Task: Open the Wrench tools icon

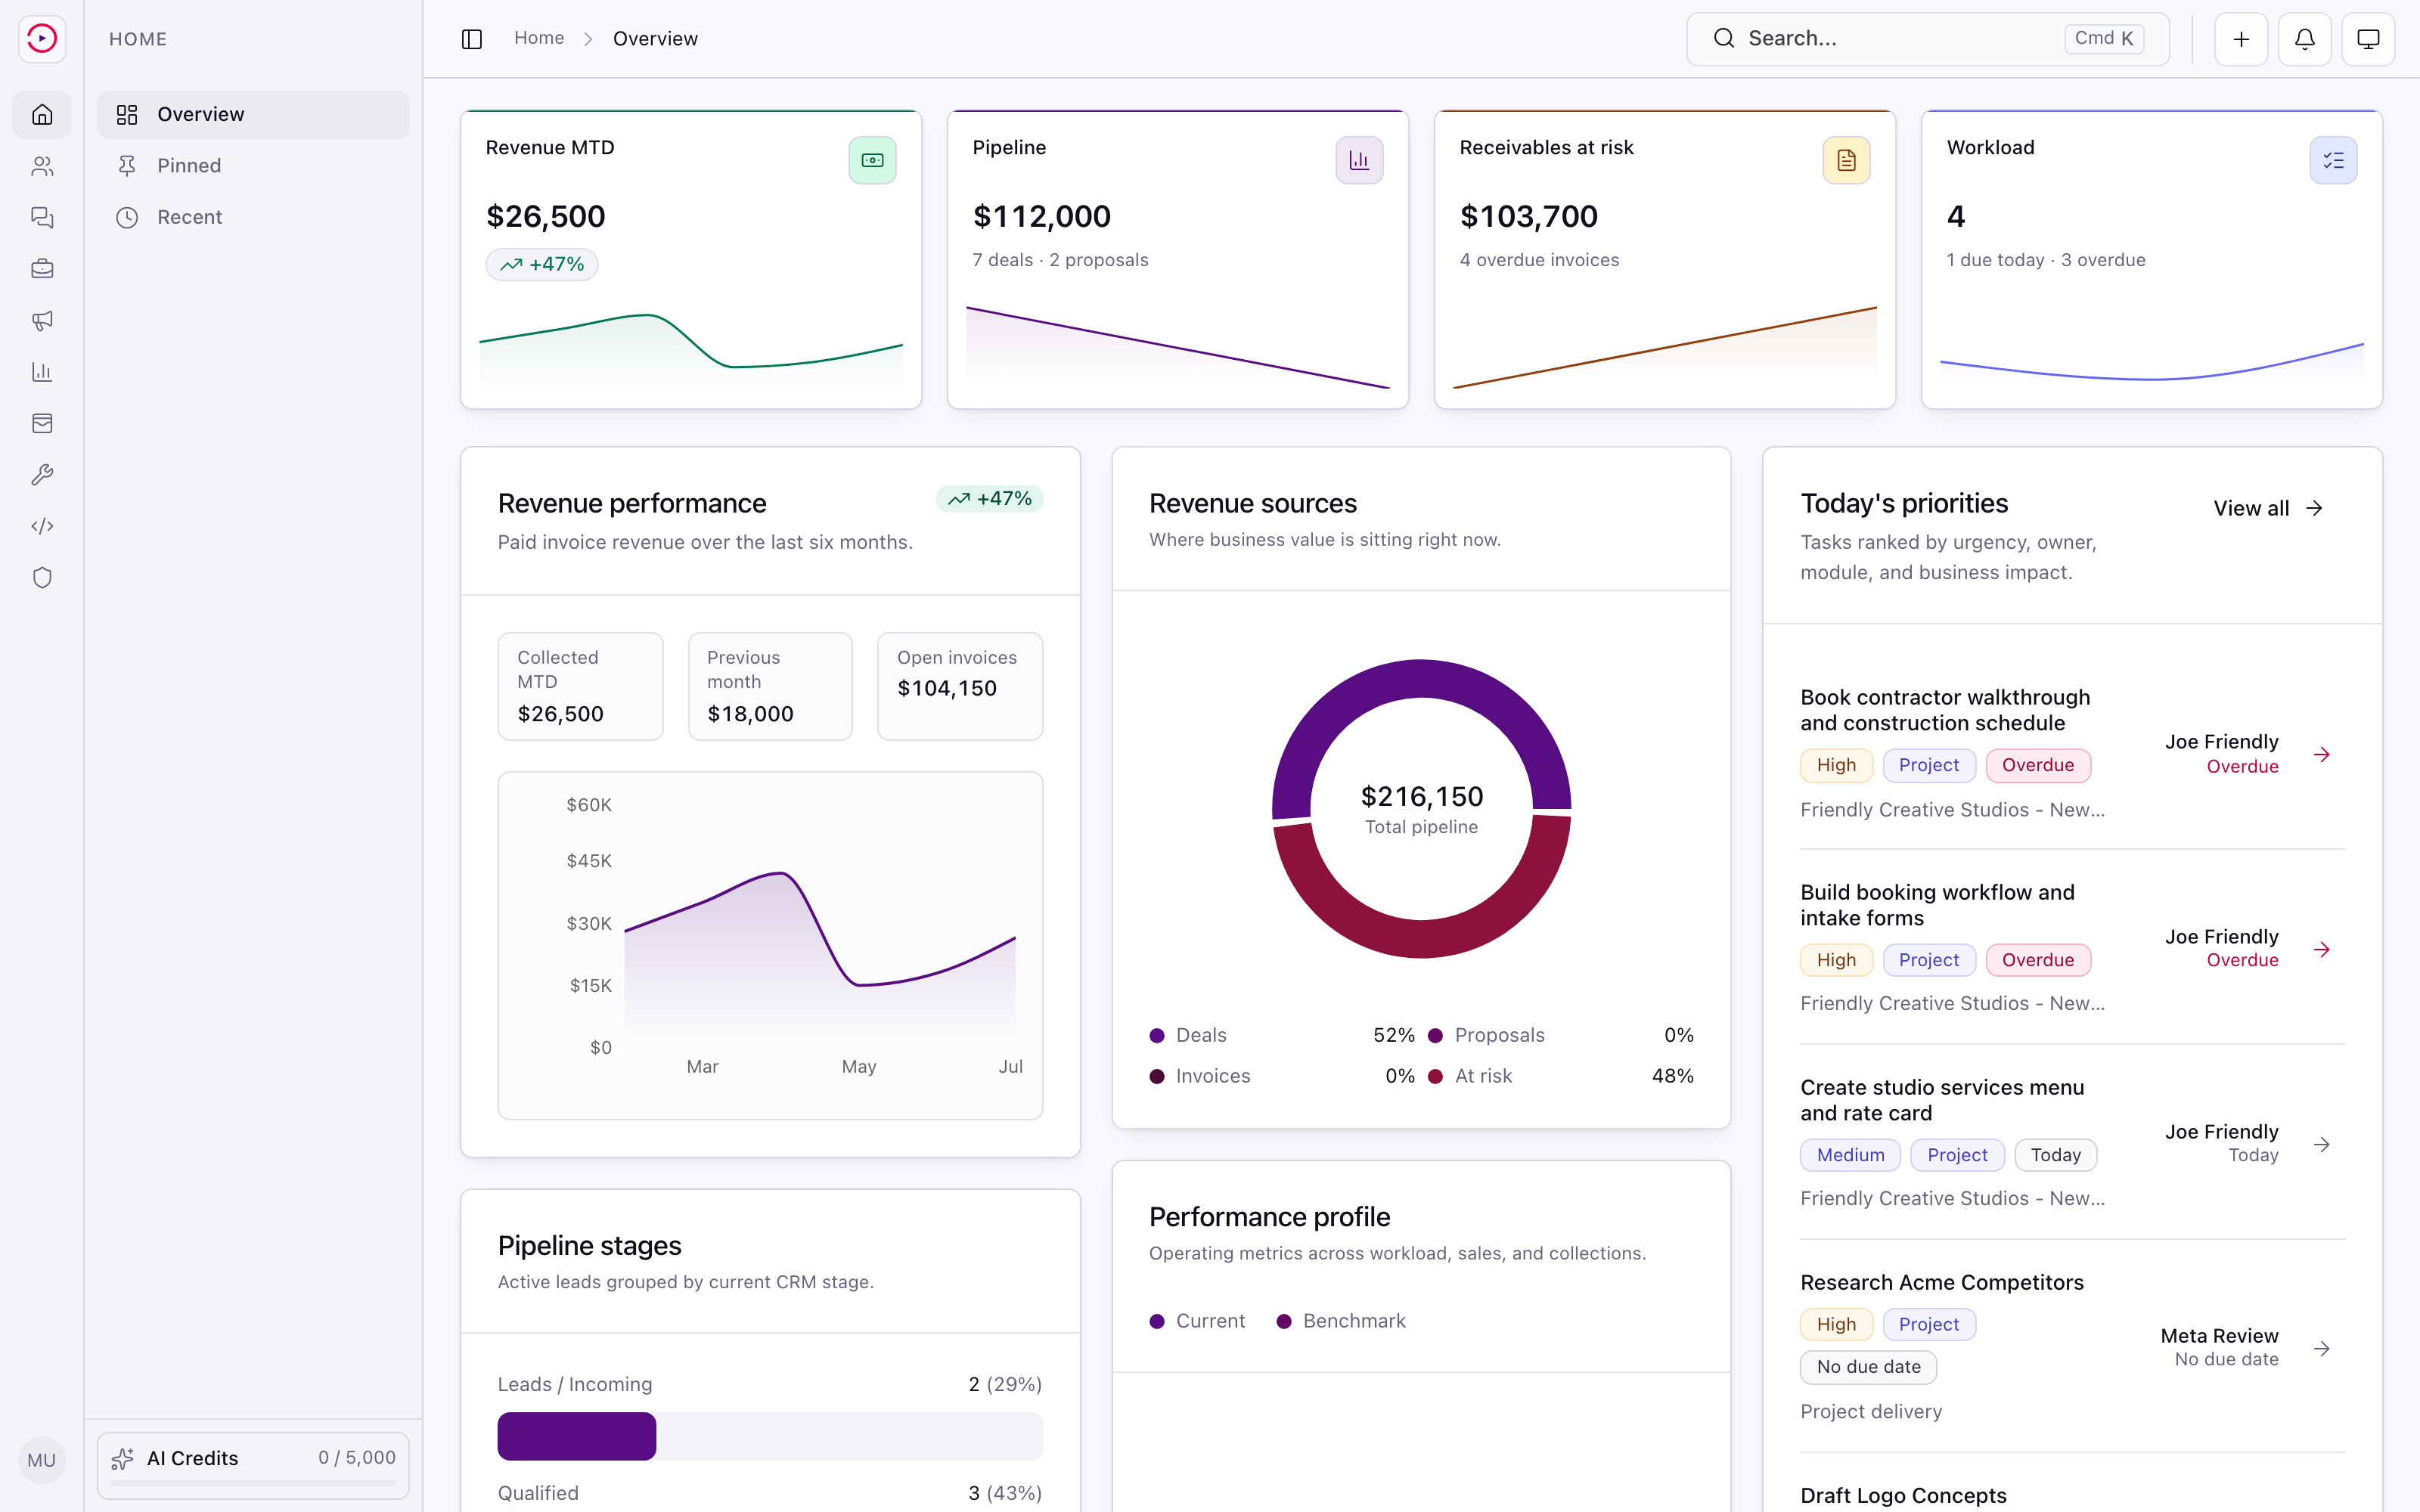Action: click(x=42, y=475)
